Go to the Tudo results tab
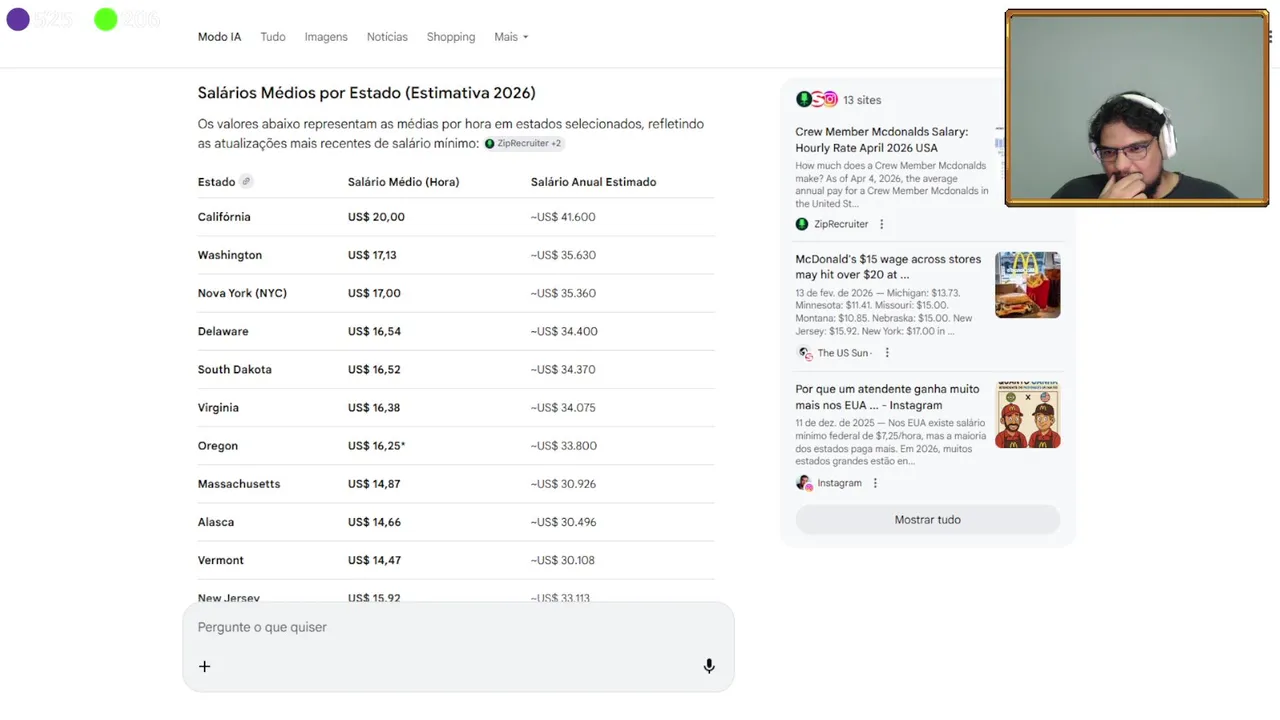This screenshot has height=720, width=1280. pos(273,37)
